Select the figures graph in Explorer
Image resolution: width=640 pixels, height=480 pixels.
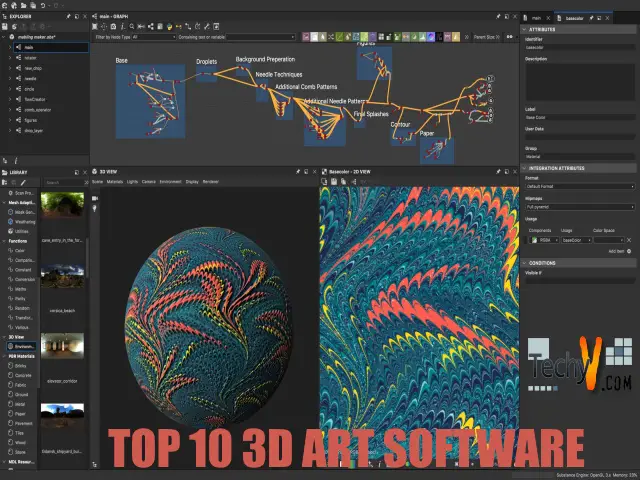pyautogui.click(x=31, y=120)
